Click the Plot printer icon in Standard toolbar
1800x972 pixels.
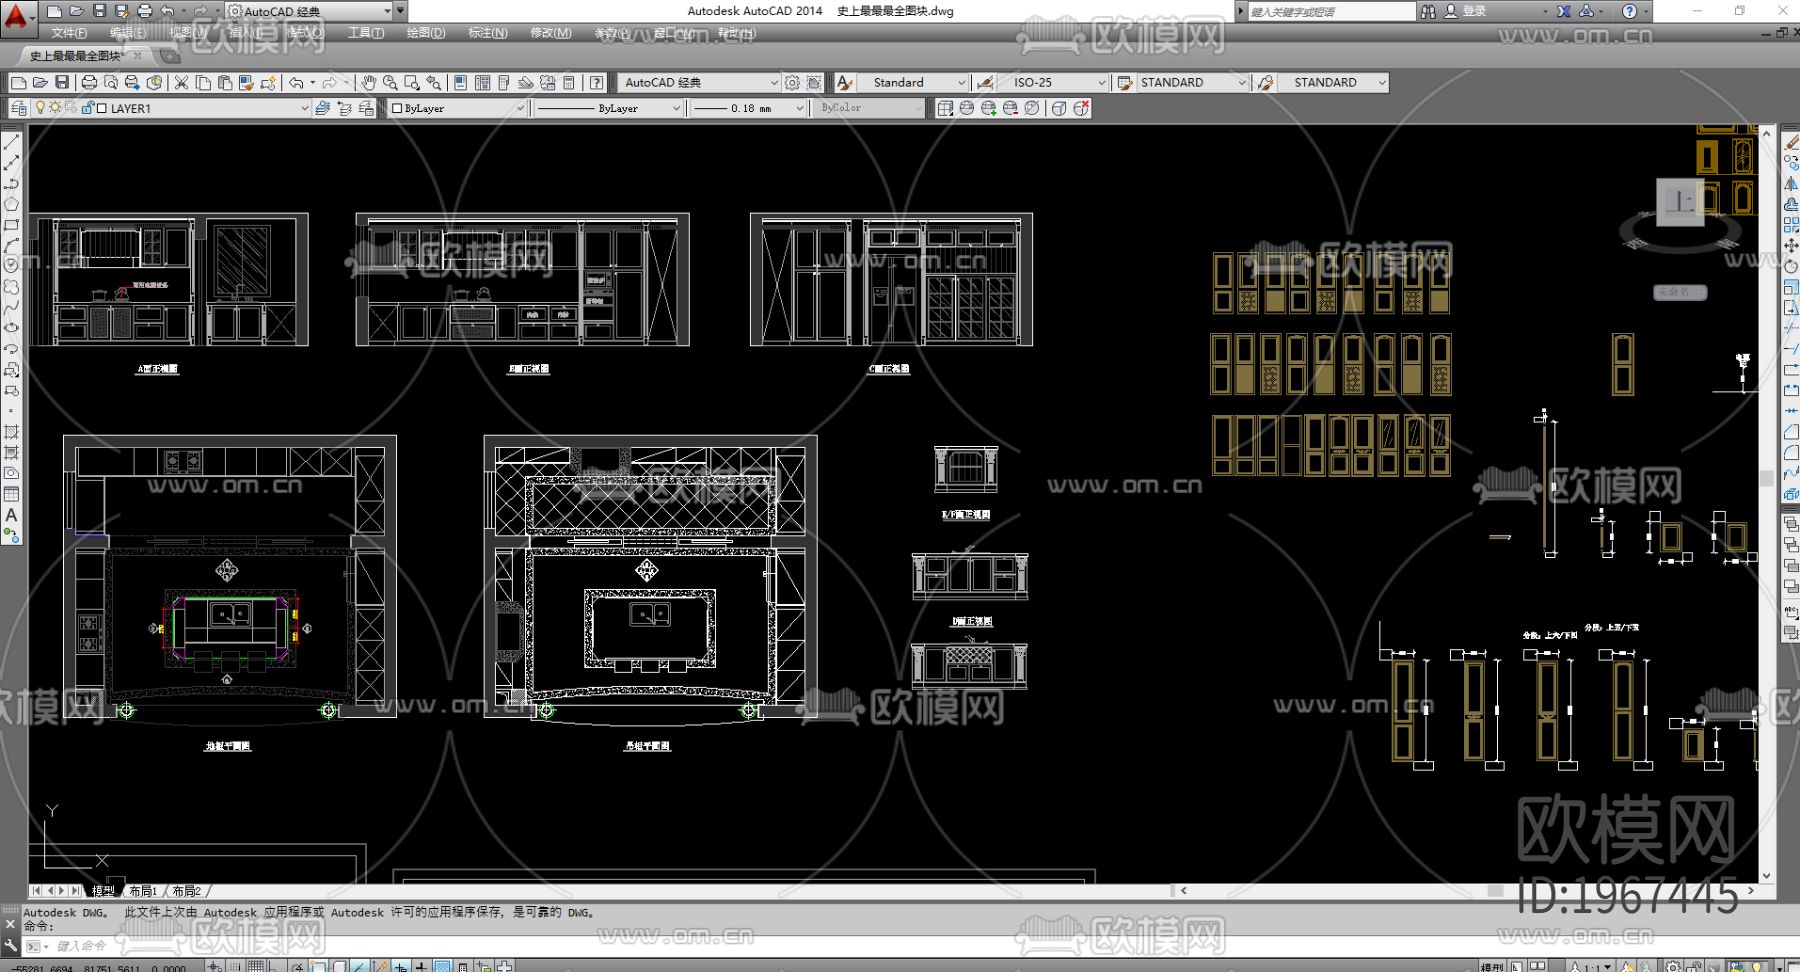89,83
